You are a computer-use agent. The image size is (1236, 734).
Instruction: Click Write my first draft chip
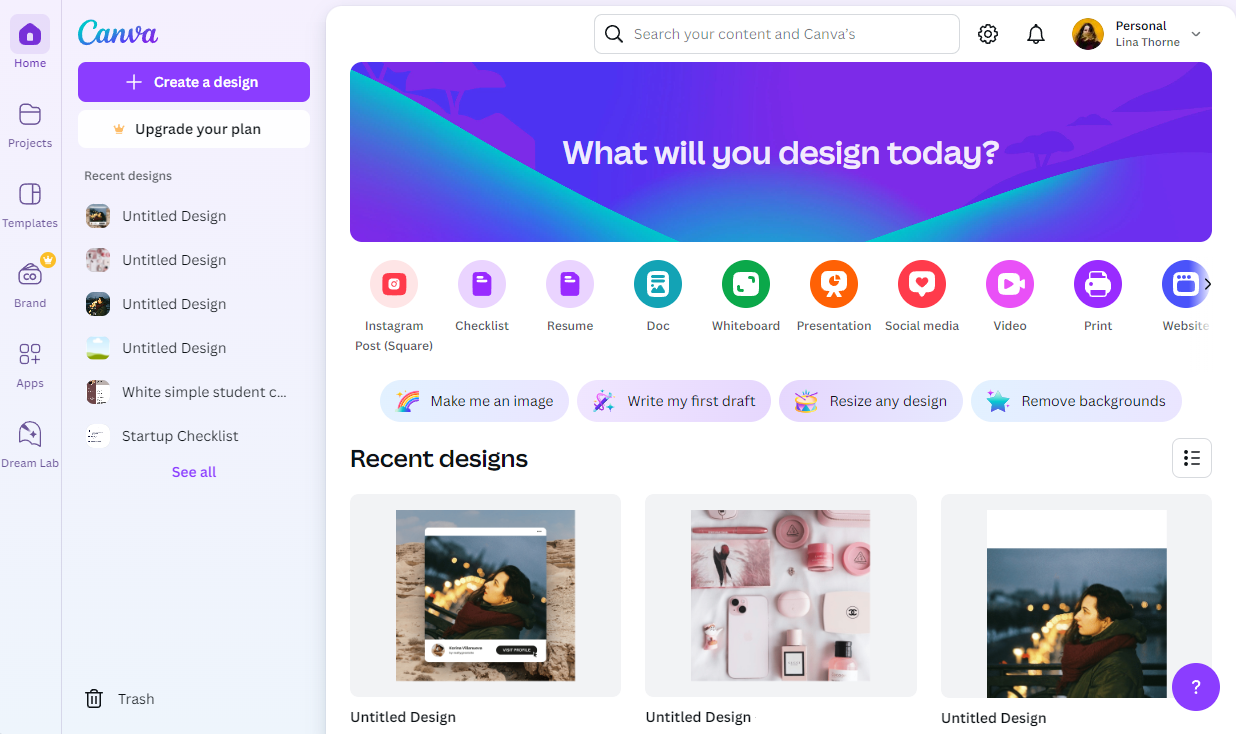(674, 401)
